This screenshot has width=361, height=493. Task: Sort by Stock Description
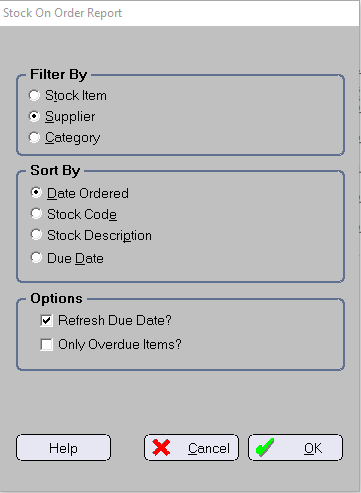(36, 235)
